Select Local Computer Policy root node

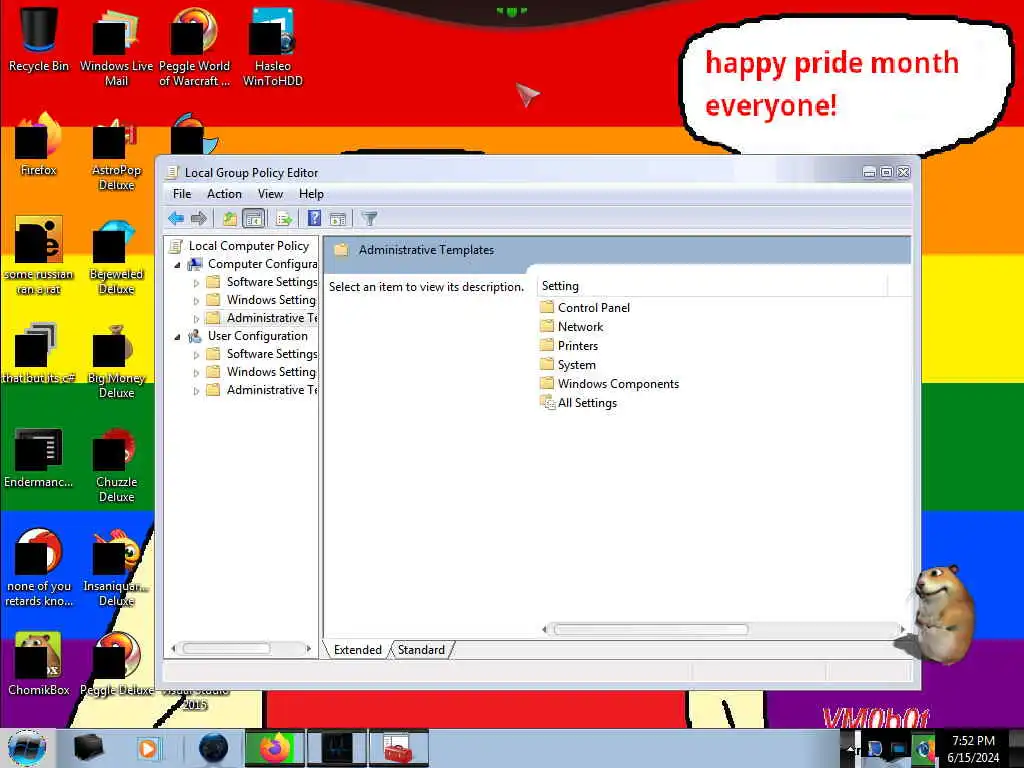pos(248,246)
